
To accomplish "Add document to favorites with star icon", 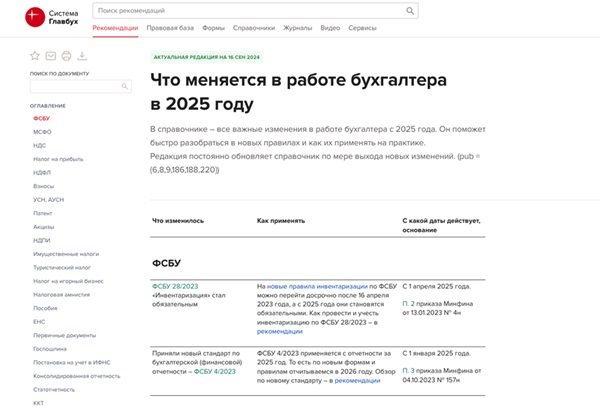I will point(35,56).
